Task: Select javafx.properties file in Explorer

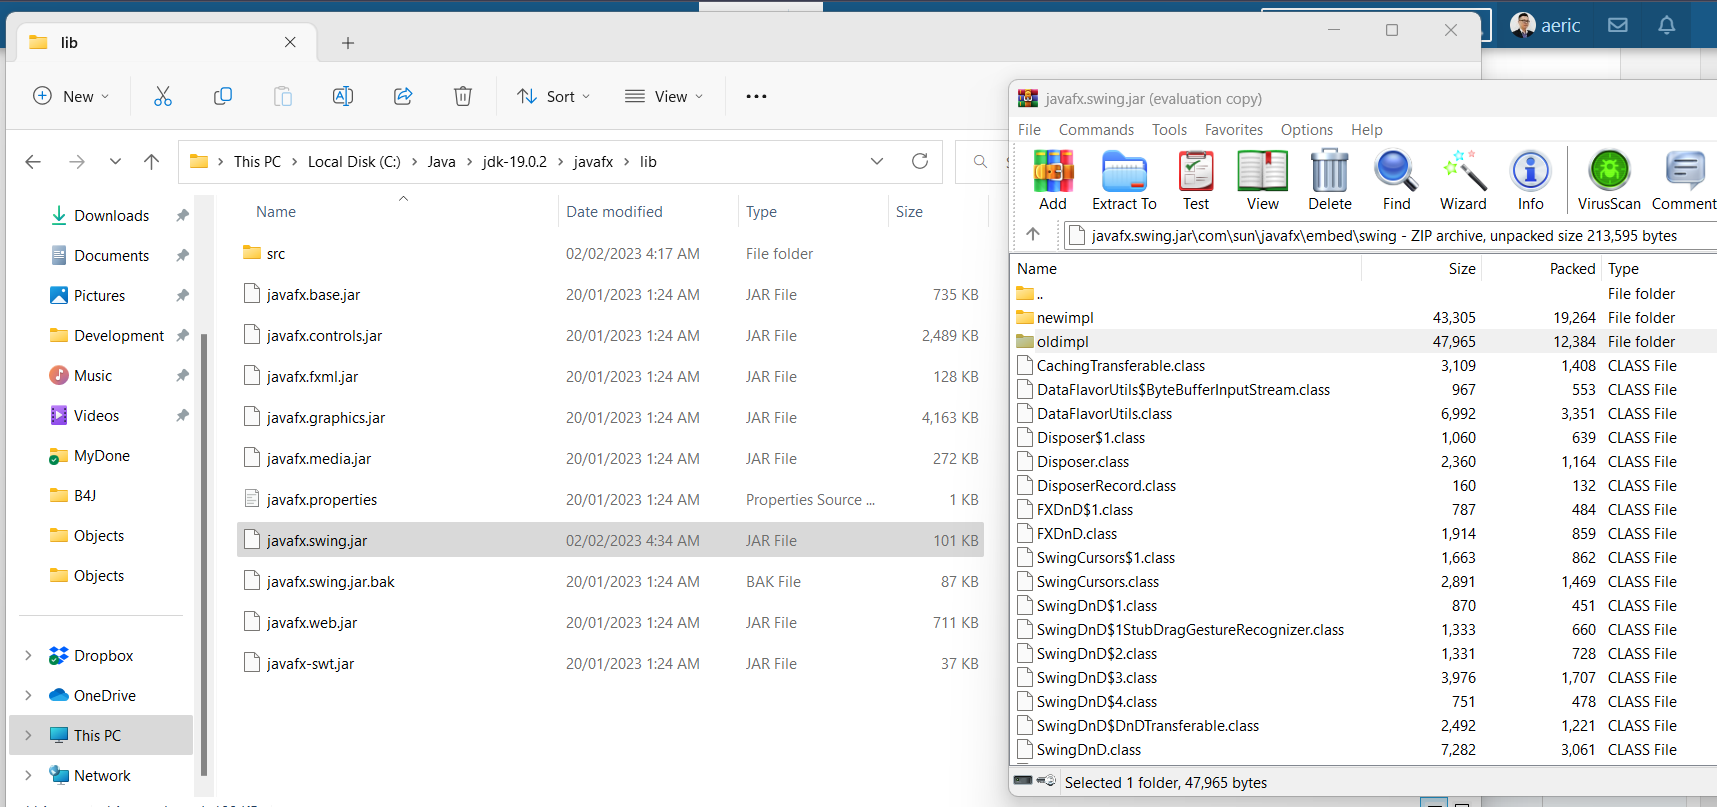Action: coord(610,499)
